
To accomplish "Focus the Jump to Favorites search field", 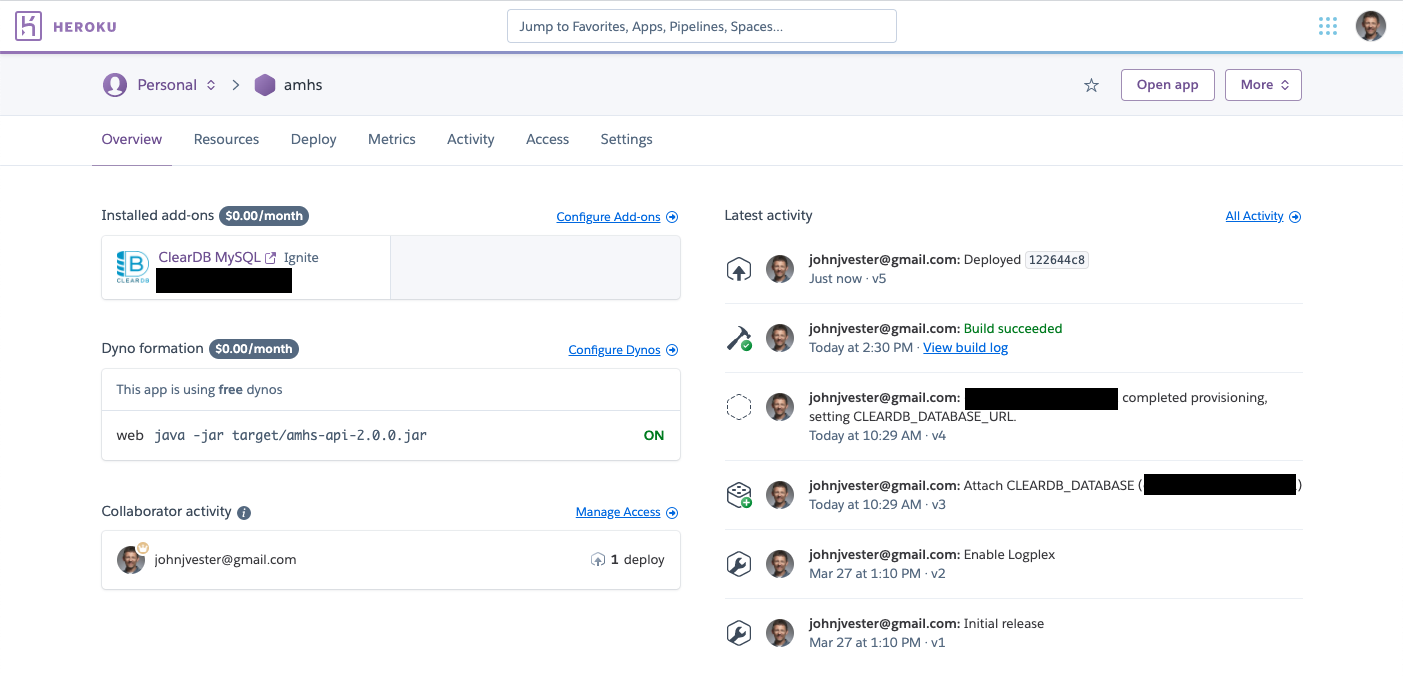I will pyautogui.click(x=701, y=26).
